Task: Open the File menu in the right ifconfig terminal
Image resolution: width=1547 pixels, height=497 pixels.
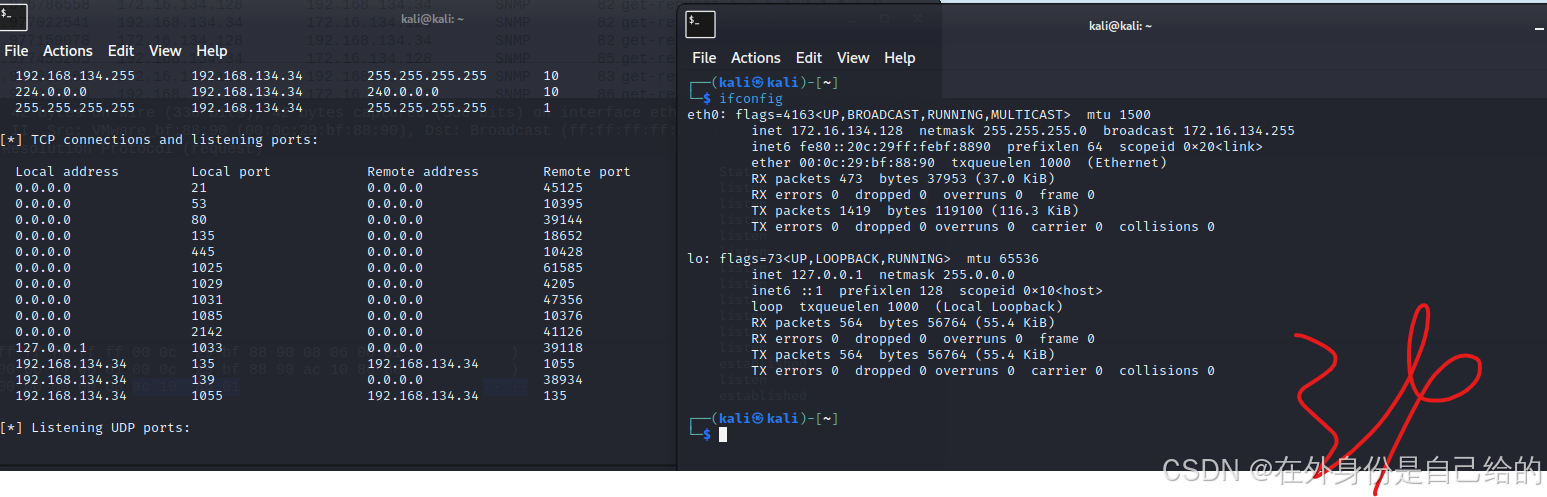Action: click(704, 58)
